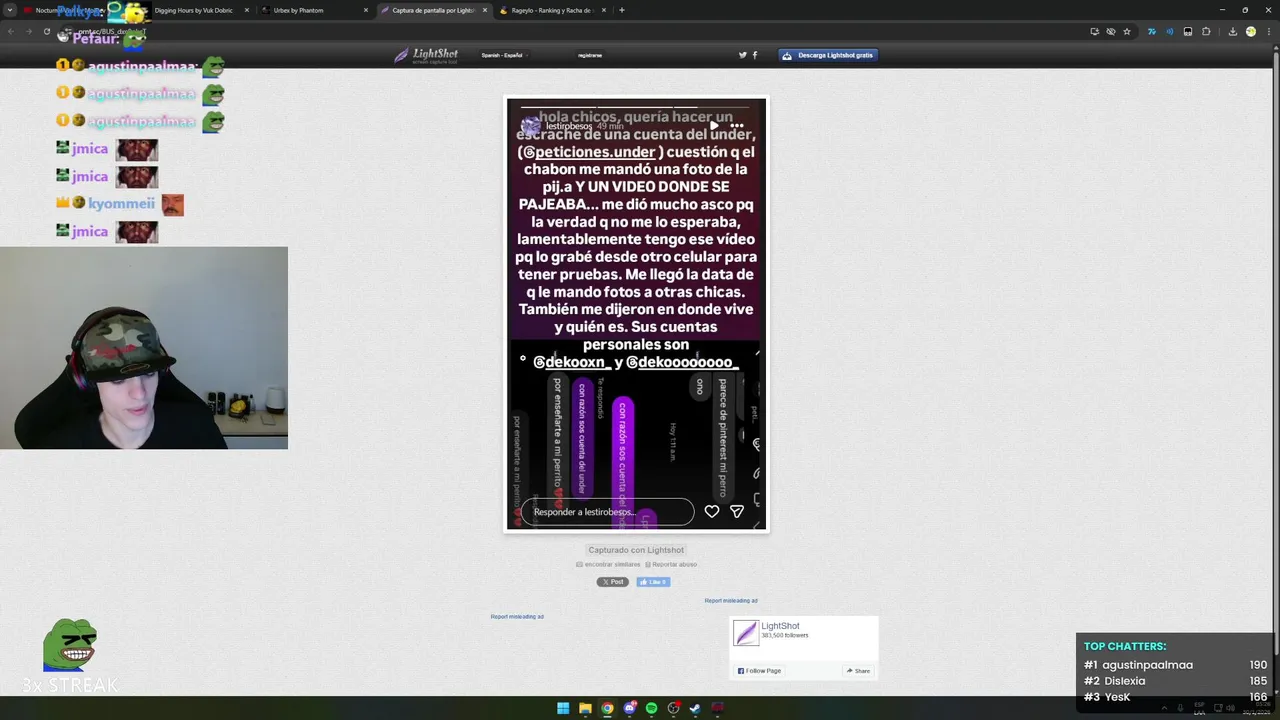This screenshot has width=1280, height=720.
Task: Open Spotify from the taskbar
Action: (651, 708)
